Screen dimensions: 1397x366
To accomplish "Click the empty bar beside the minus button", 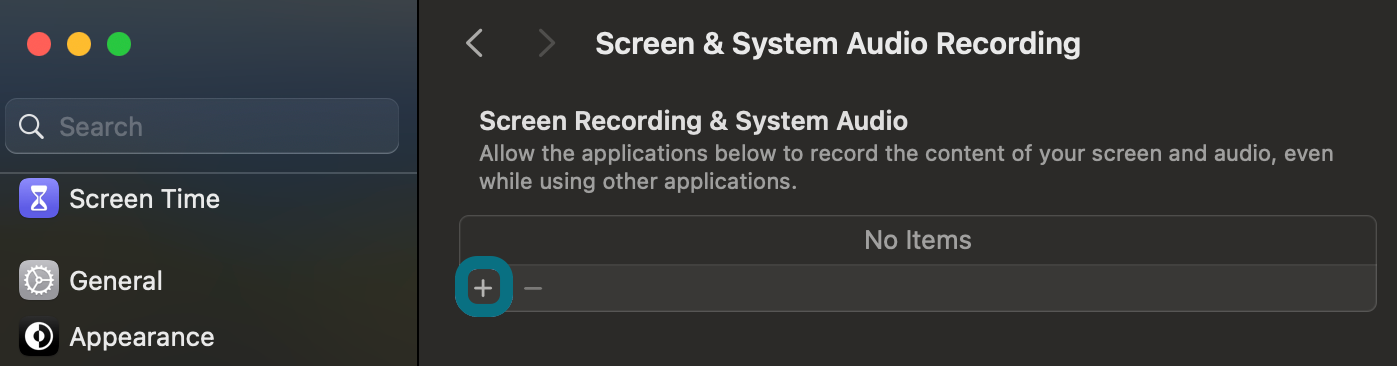I will (962, 288).
